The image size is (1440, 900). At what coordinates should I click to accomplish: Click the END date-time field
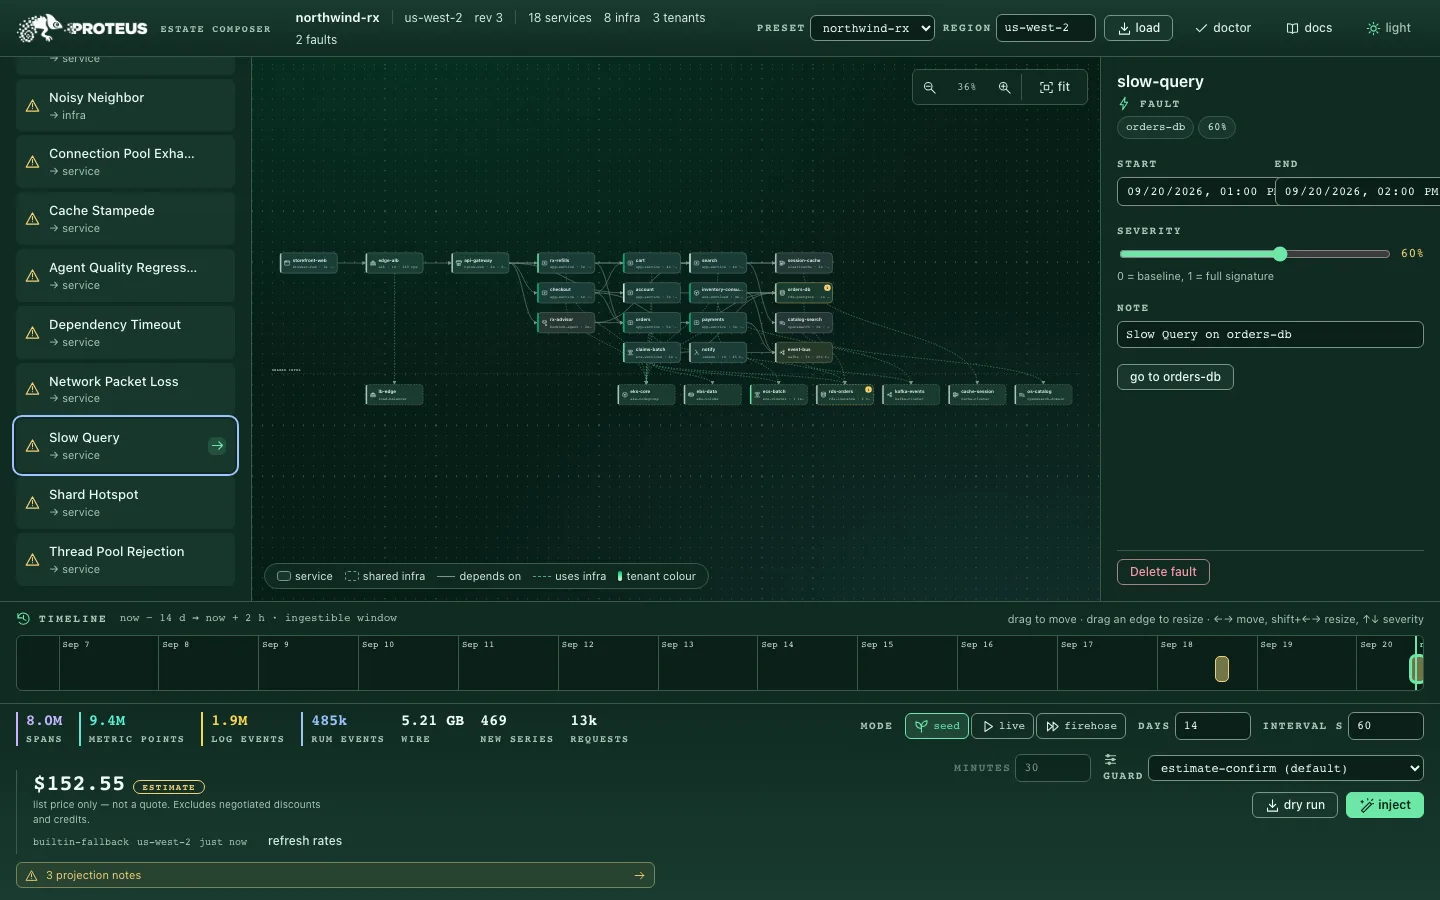1357,191
